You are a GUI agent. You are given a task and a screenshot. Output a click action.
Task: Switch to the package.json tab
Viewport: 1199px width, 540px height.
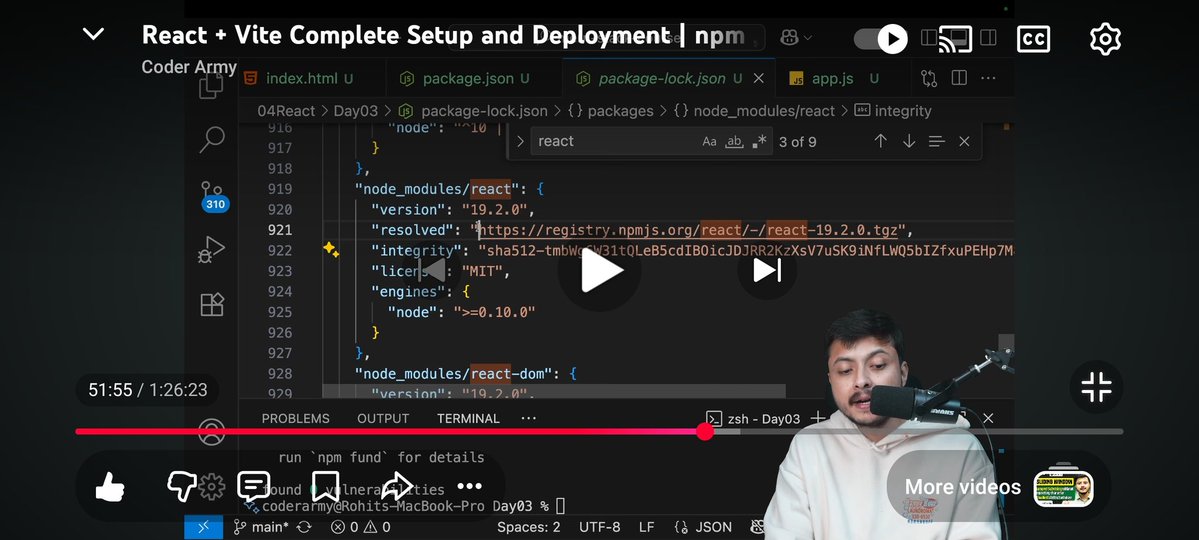tap(466, 79)
